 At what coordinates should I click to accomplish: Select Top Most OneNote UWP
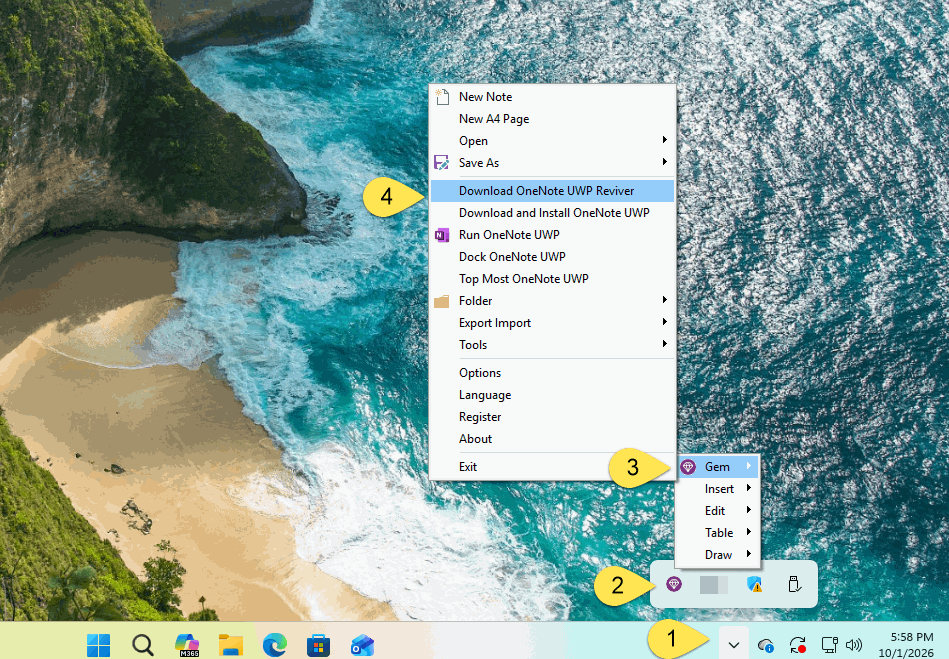tap(552, 279)
